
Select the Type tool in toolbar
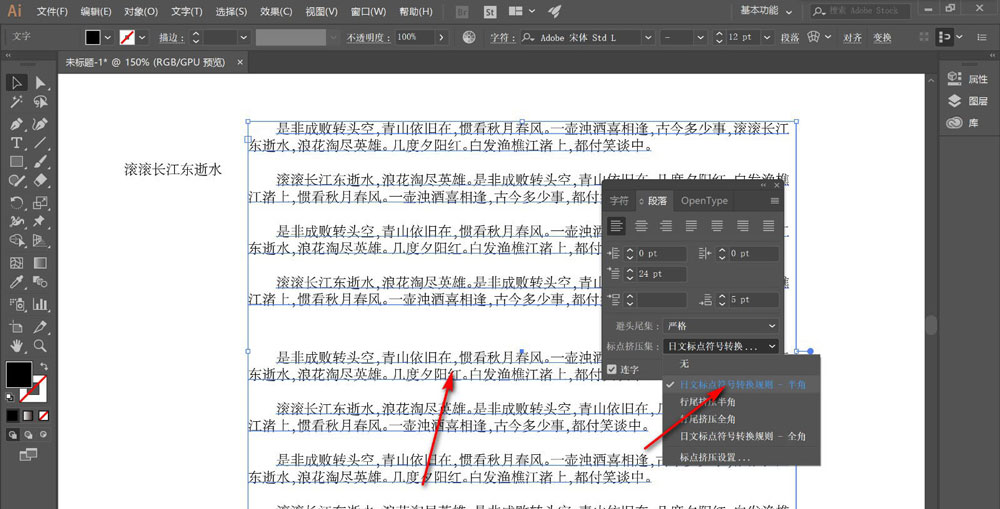click(17, 143)
